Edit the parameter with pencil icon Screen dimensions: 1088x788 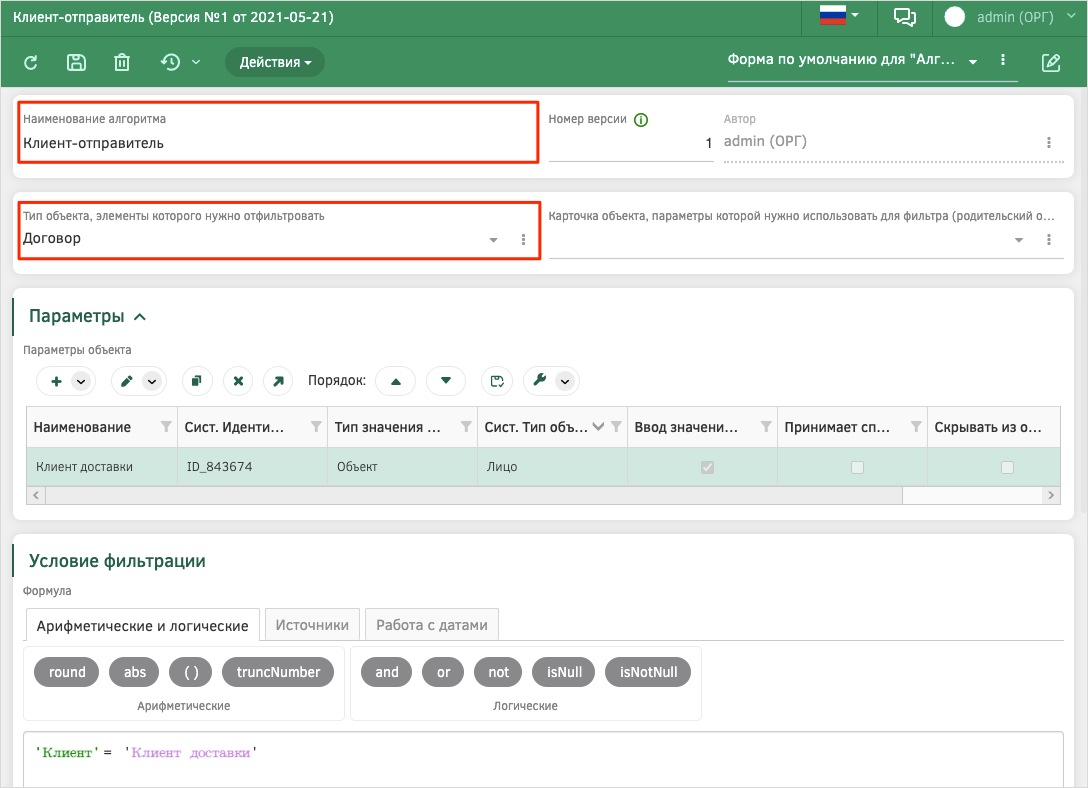coord(126,381)
